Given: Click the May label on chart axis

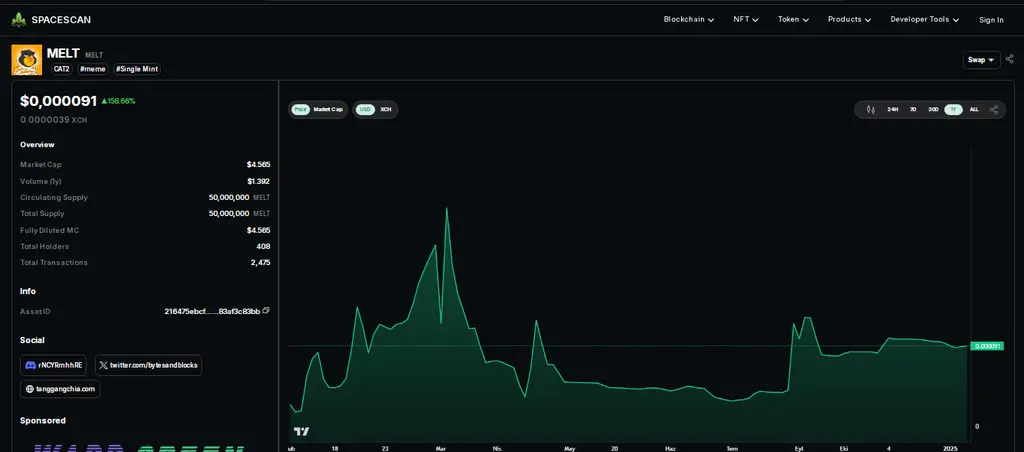Looking at the screenshot, I should click(569, 449).
